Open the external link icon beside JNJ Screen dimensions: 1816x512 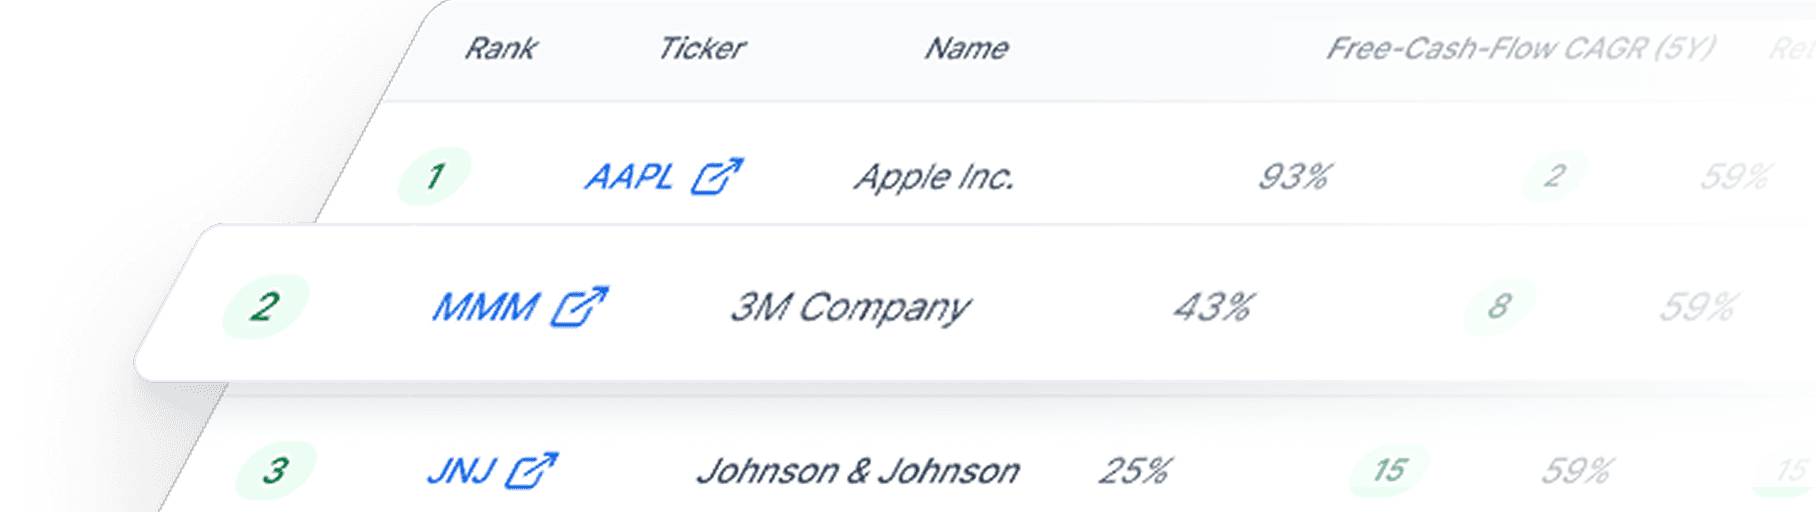click(531, 471)
